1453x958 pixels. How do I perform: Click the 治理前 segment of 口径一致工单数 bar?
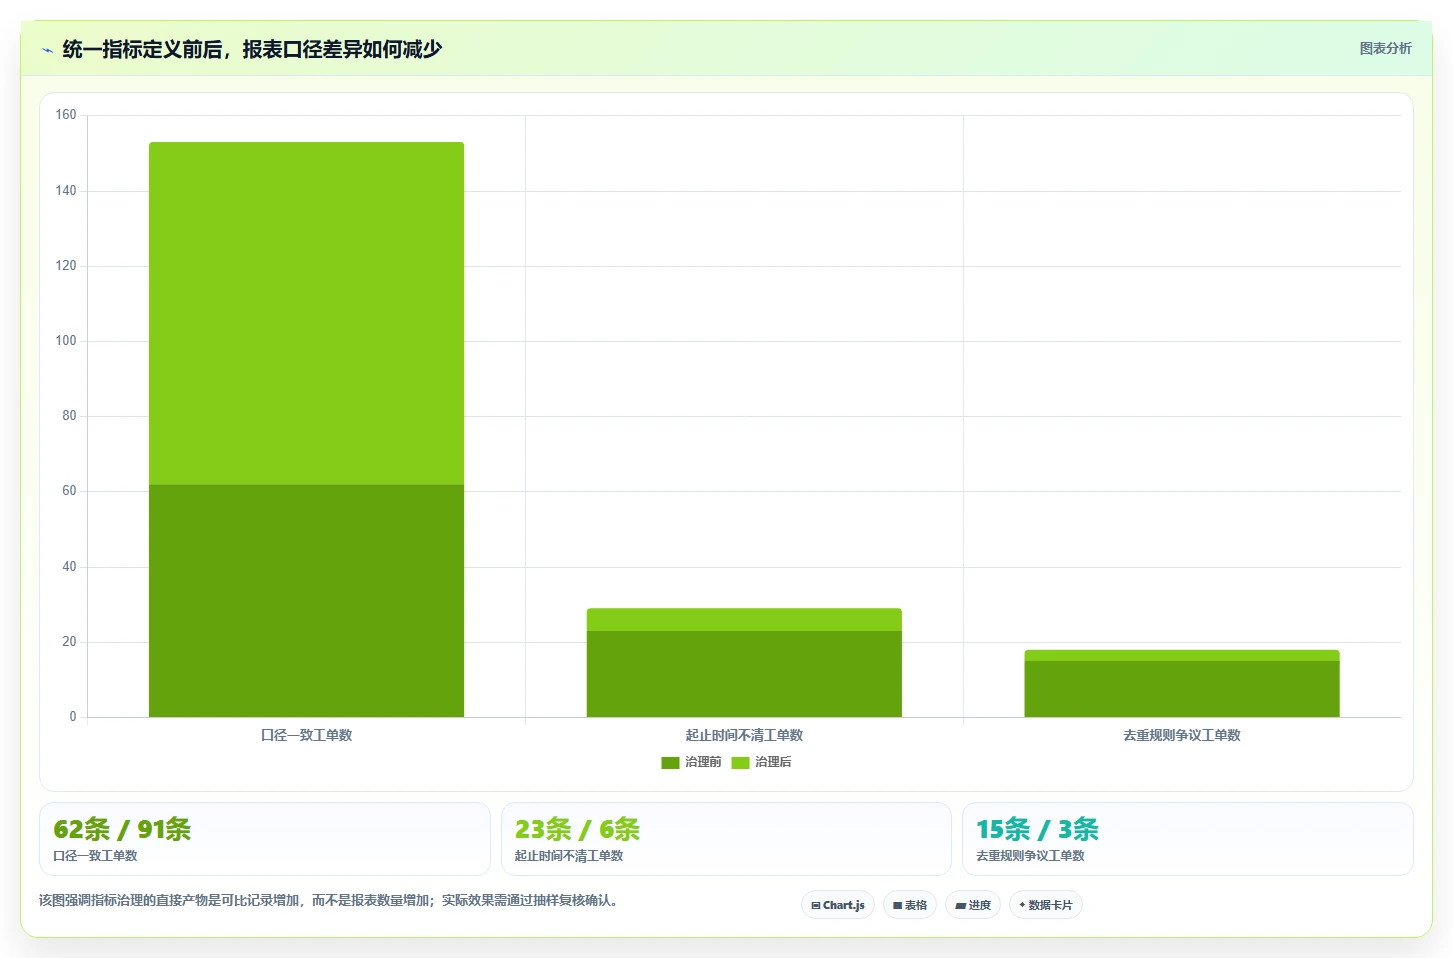[306, 601]
